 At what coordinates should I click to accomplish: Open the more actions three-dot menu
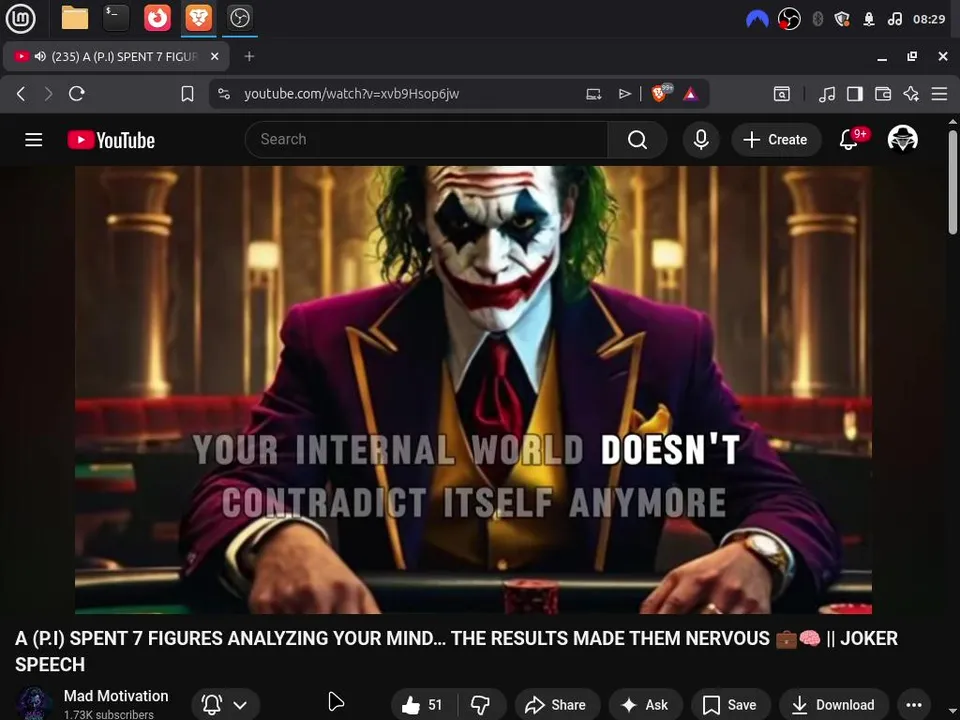[914, 705]
